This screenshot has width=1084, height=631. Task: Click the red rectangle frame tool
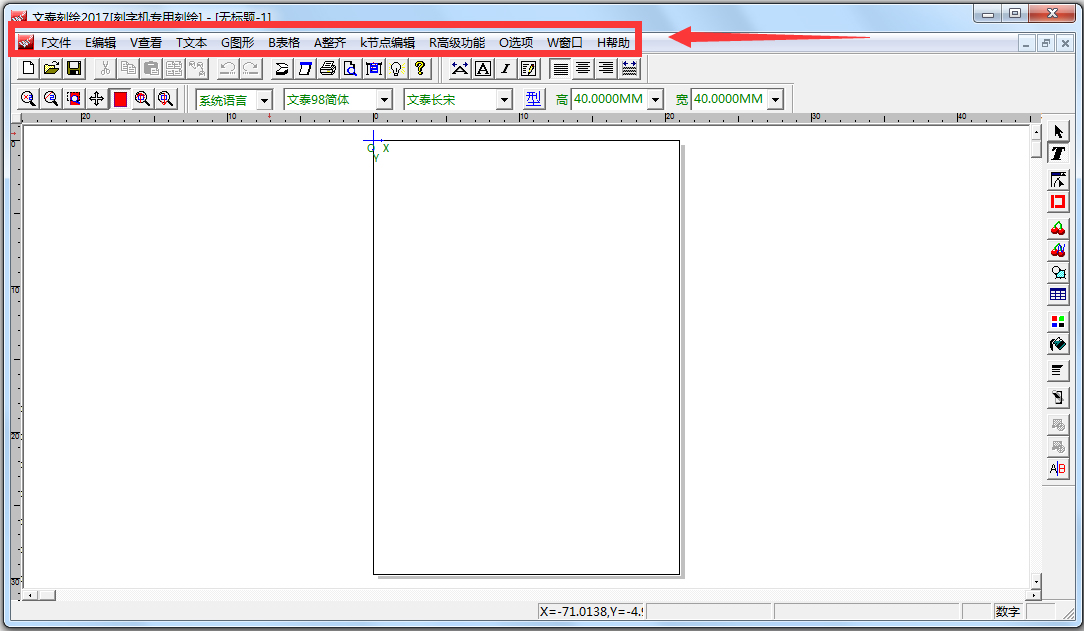pyautogui.click(x=1058, y=202)
